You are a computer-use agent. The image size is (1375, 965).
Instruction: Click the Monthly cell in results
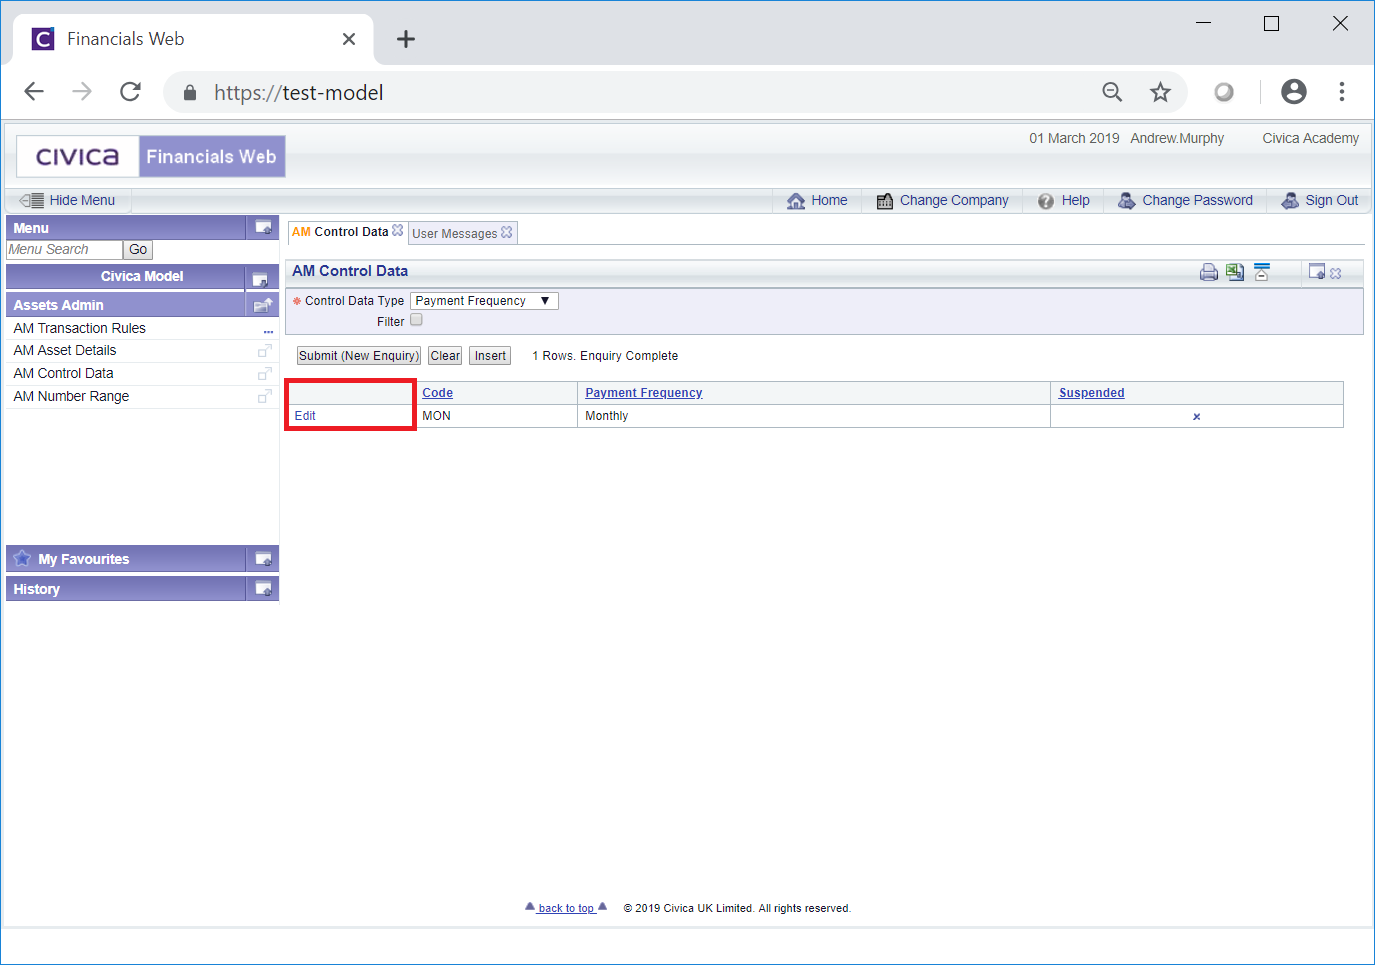pyautogui.click(x=813, y=416)
